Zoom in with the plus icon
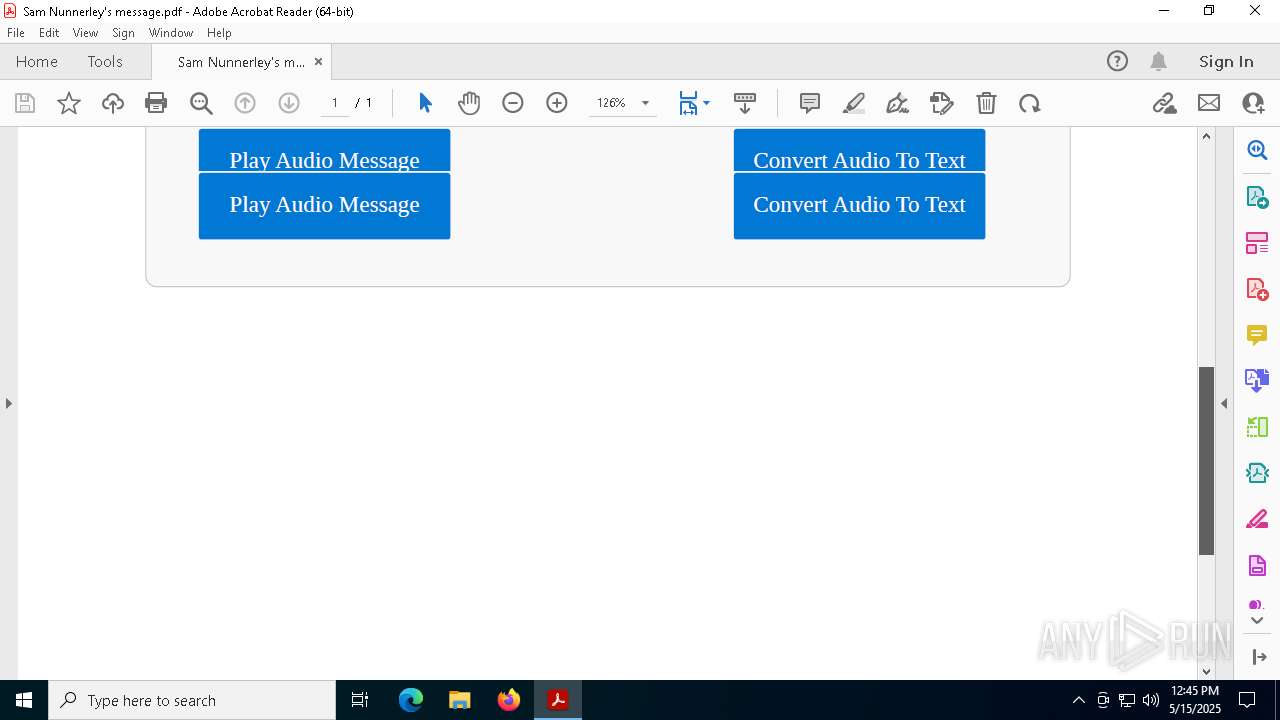The height and width of the screenshot is (720, 1280). (x=557, y=103)
